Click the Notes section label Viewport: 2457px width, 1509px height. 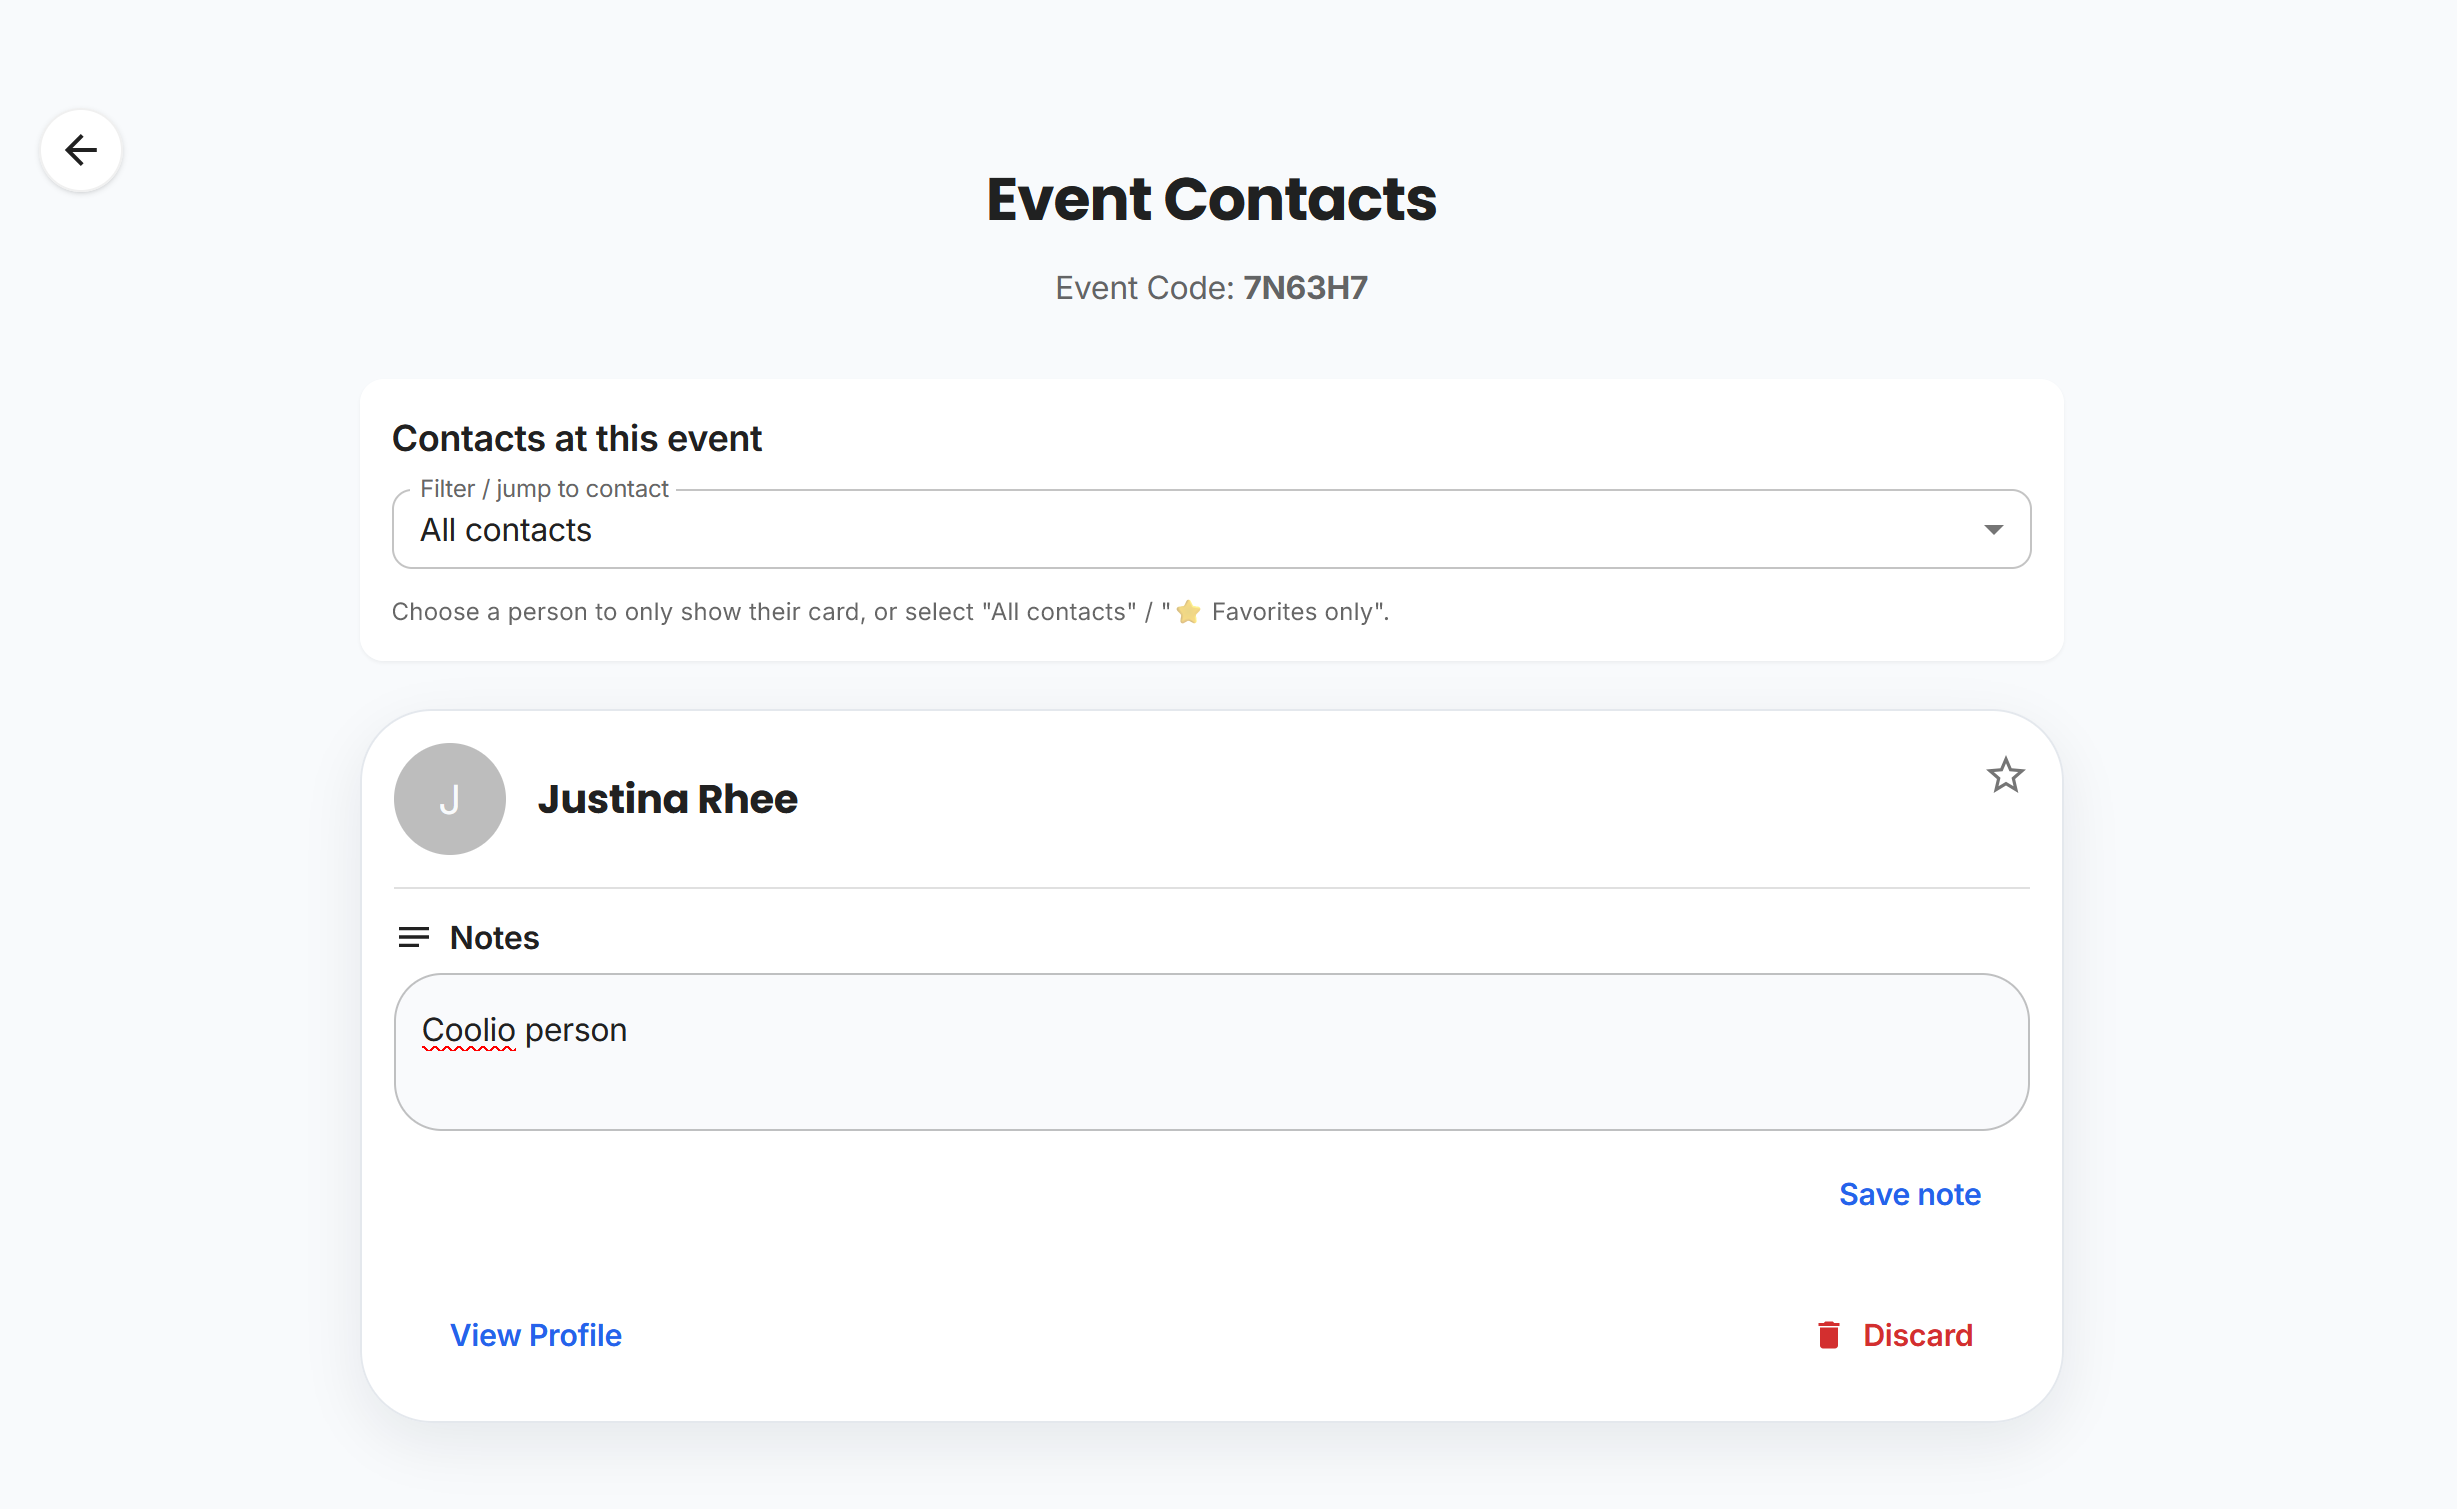click(494, 938)
